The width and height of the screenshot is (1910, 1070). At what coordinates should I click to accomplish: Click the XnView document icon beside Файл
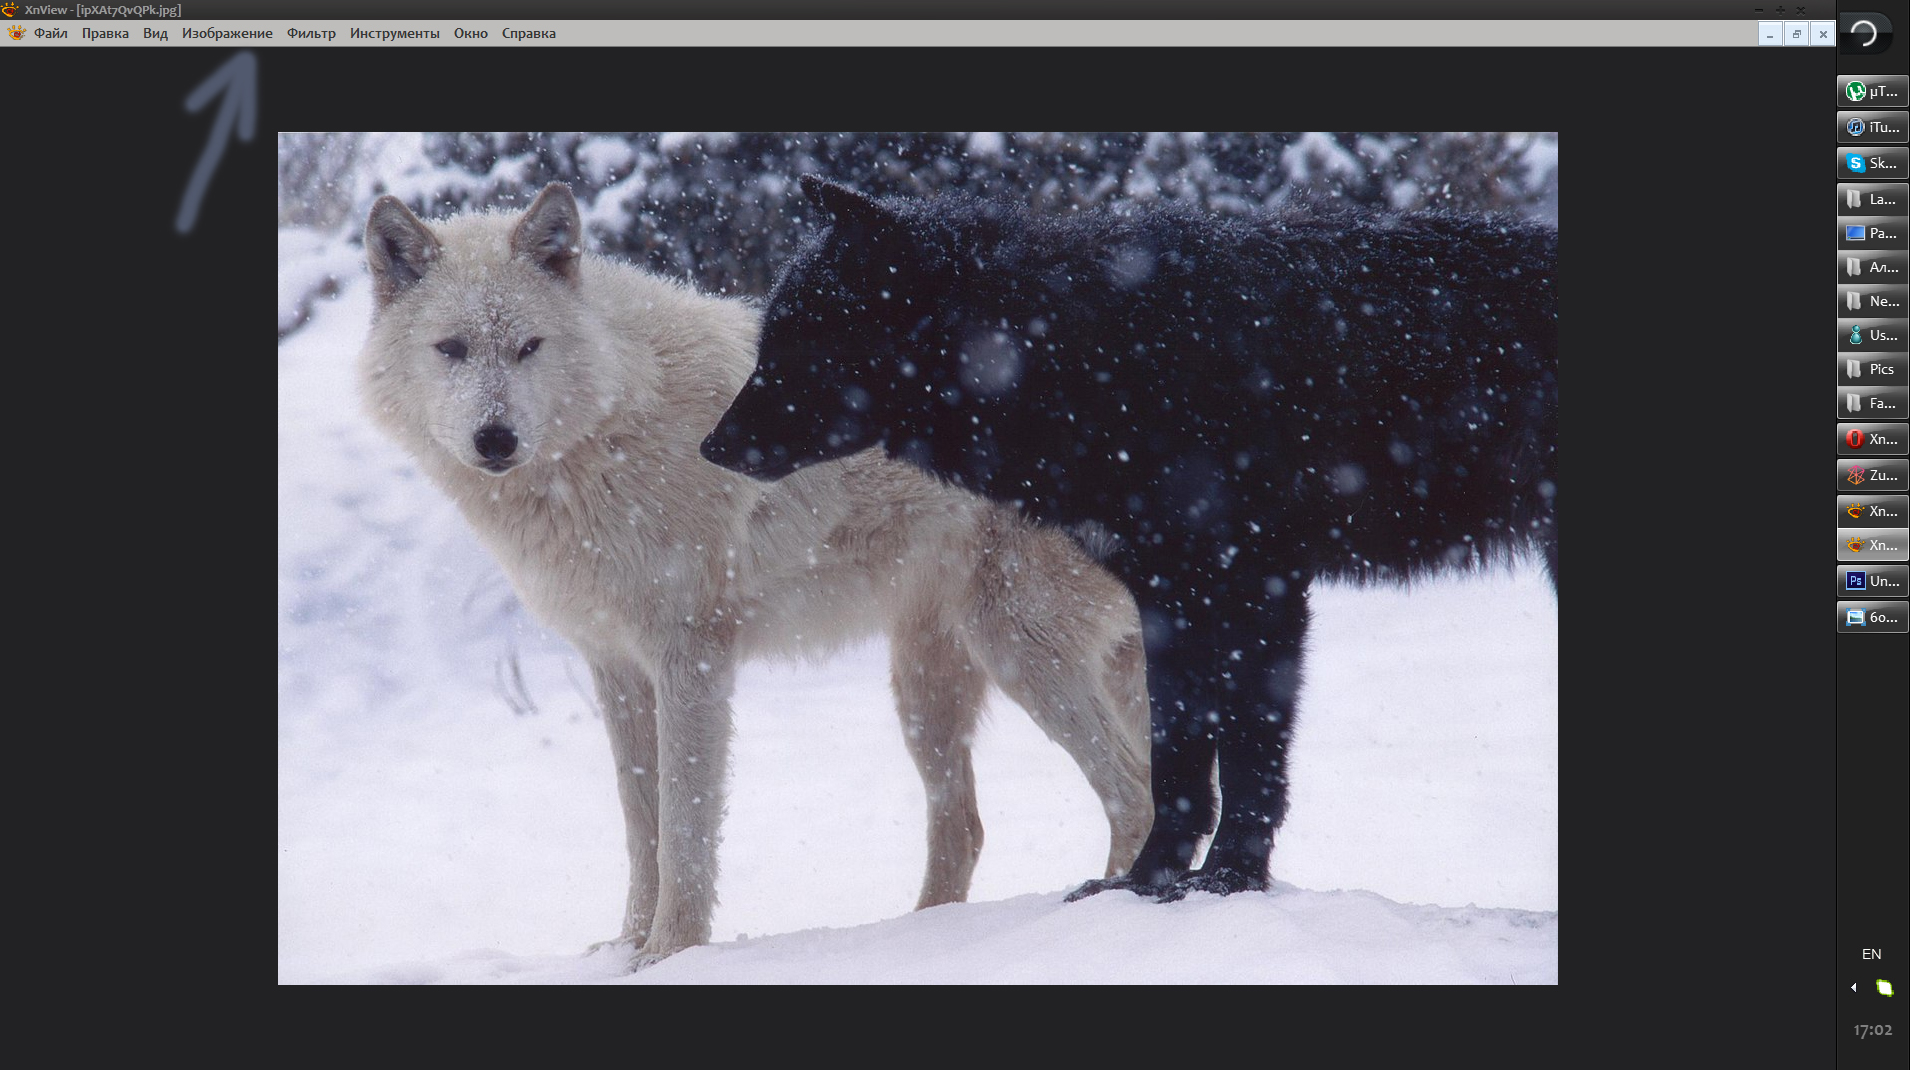click(x=17, y=33)
